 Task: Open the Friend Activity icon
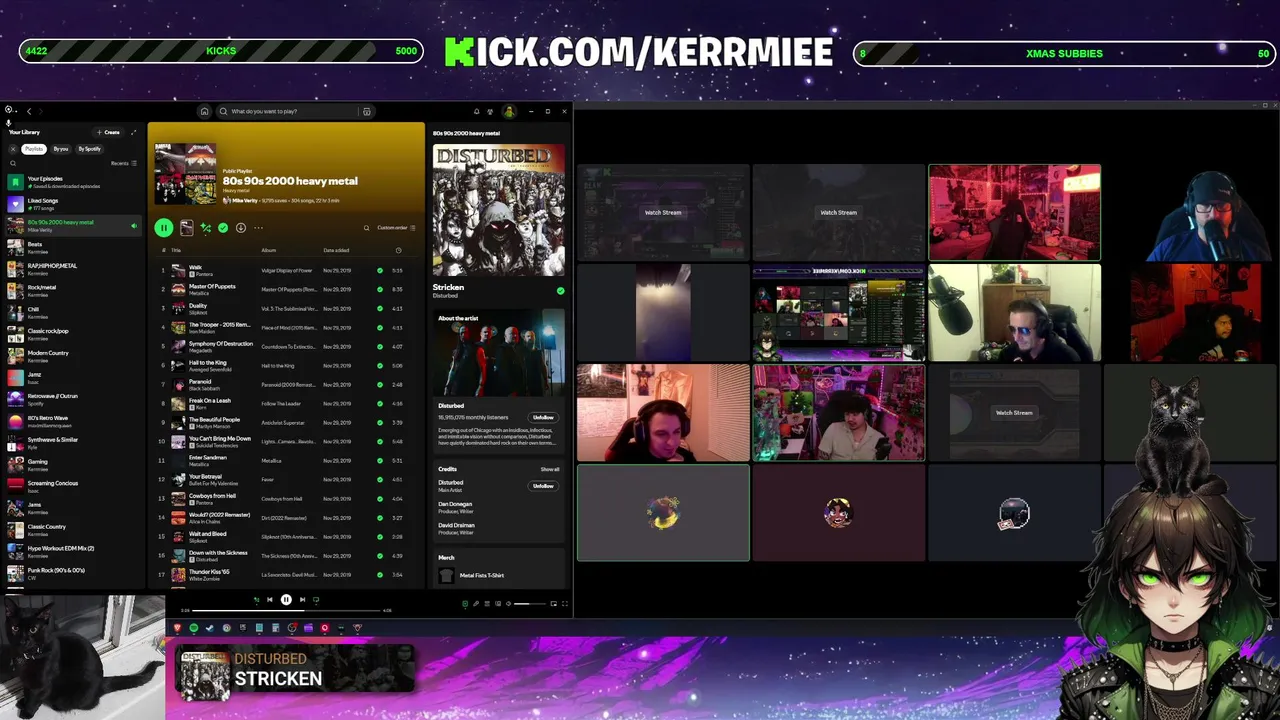[491, 112]
